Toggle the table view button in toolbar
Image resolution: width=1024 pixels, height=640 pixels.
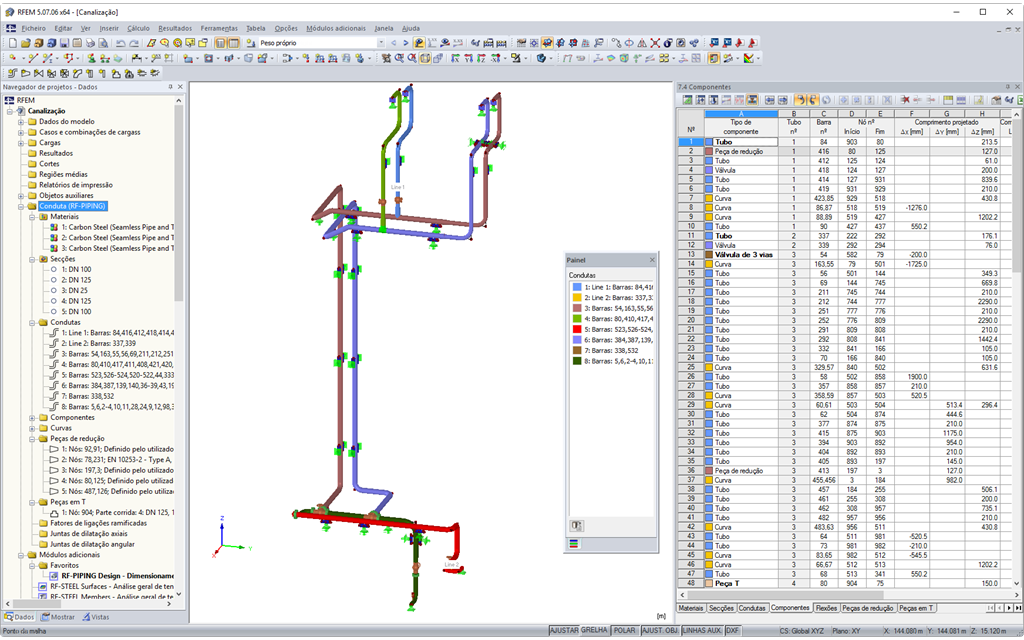click(233, 43)
